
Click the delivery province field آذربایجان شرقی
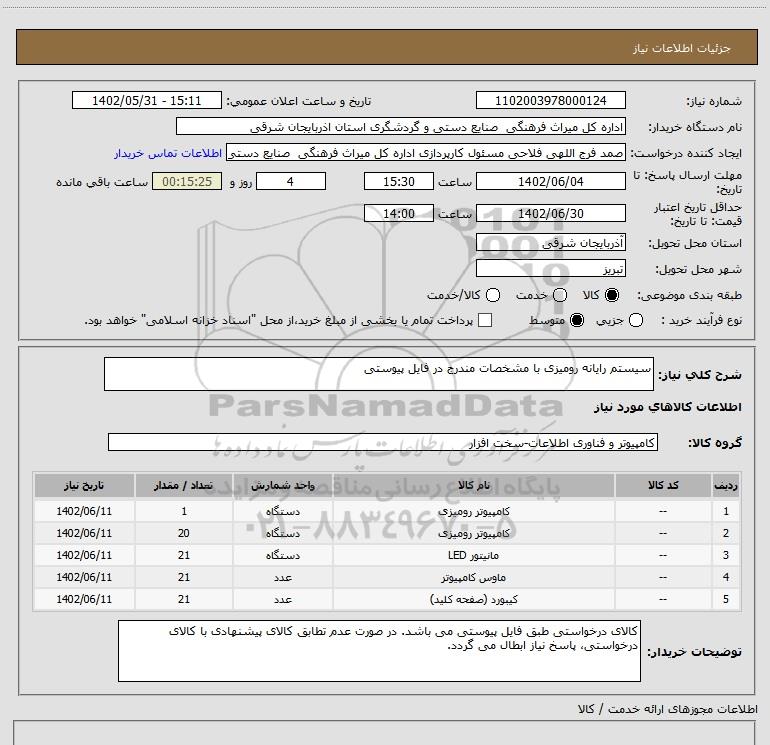(550, 243)
